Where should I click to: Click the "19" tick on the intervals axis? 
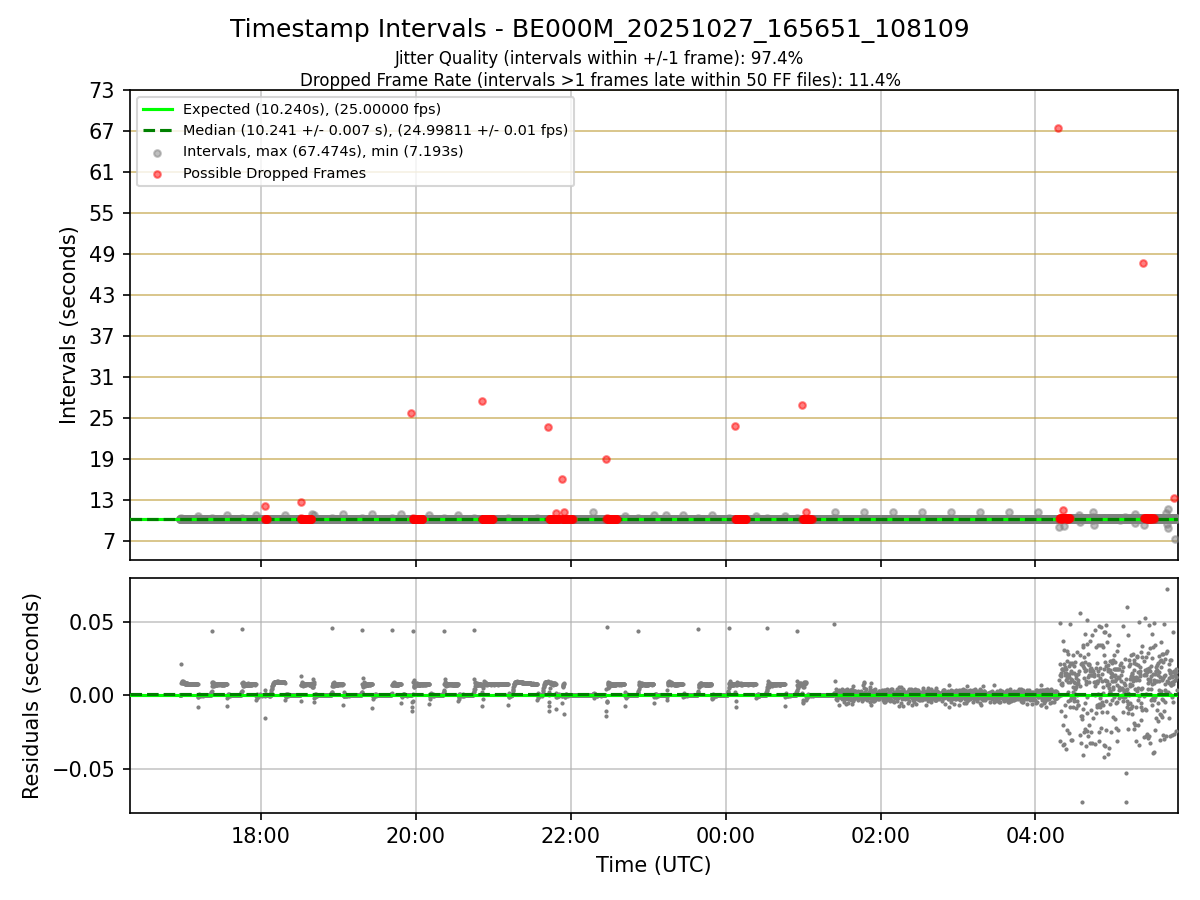pos(104,460)
